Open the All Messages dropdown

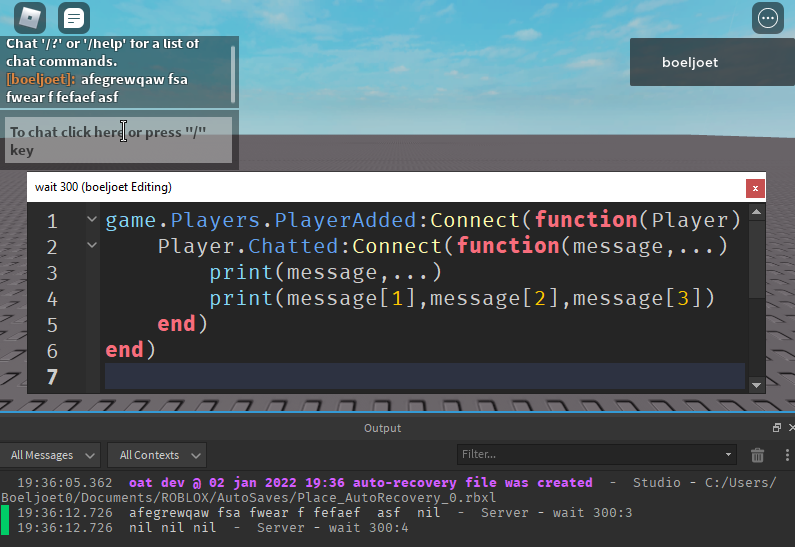(50, 455)
